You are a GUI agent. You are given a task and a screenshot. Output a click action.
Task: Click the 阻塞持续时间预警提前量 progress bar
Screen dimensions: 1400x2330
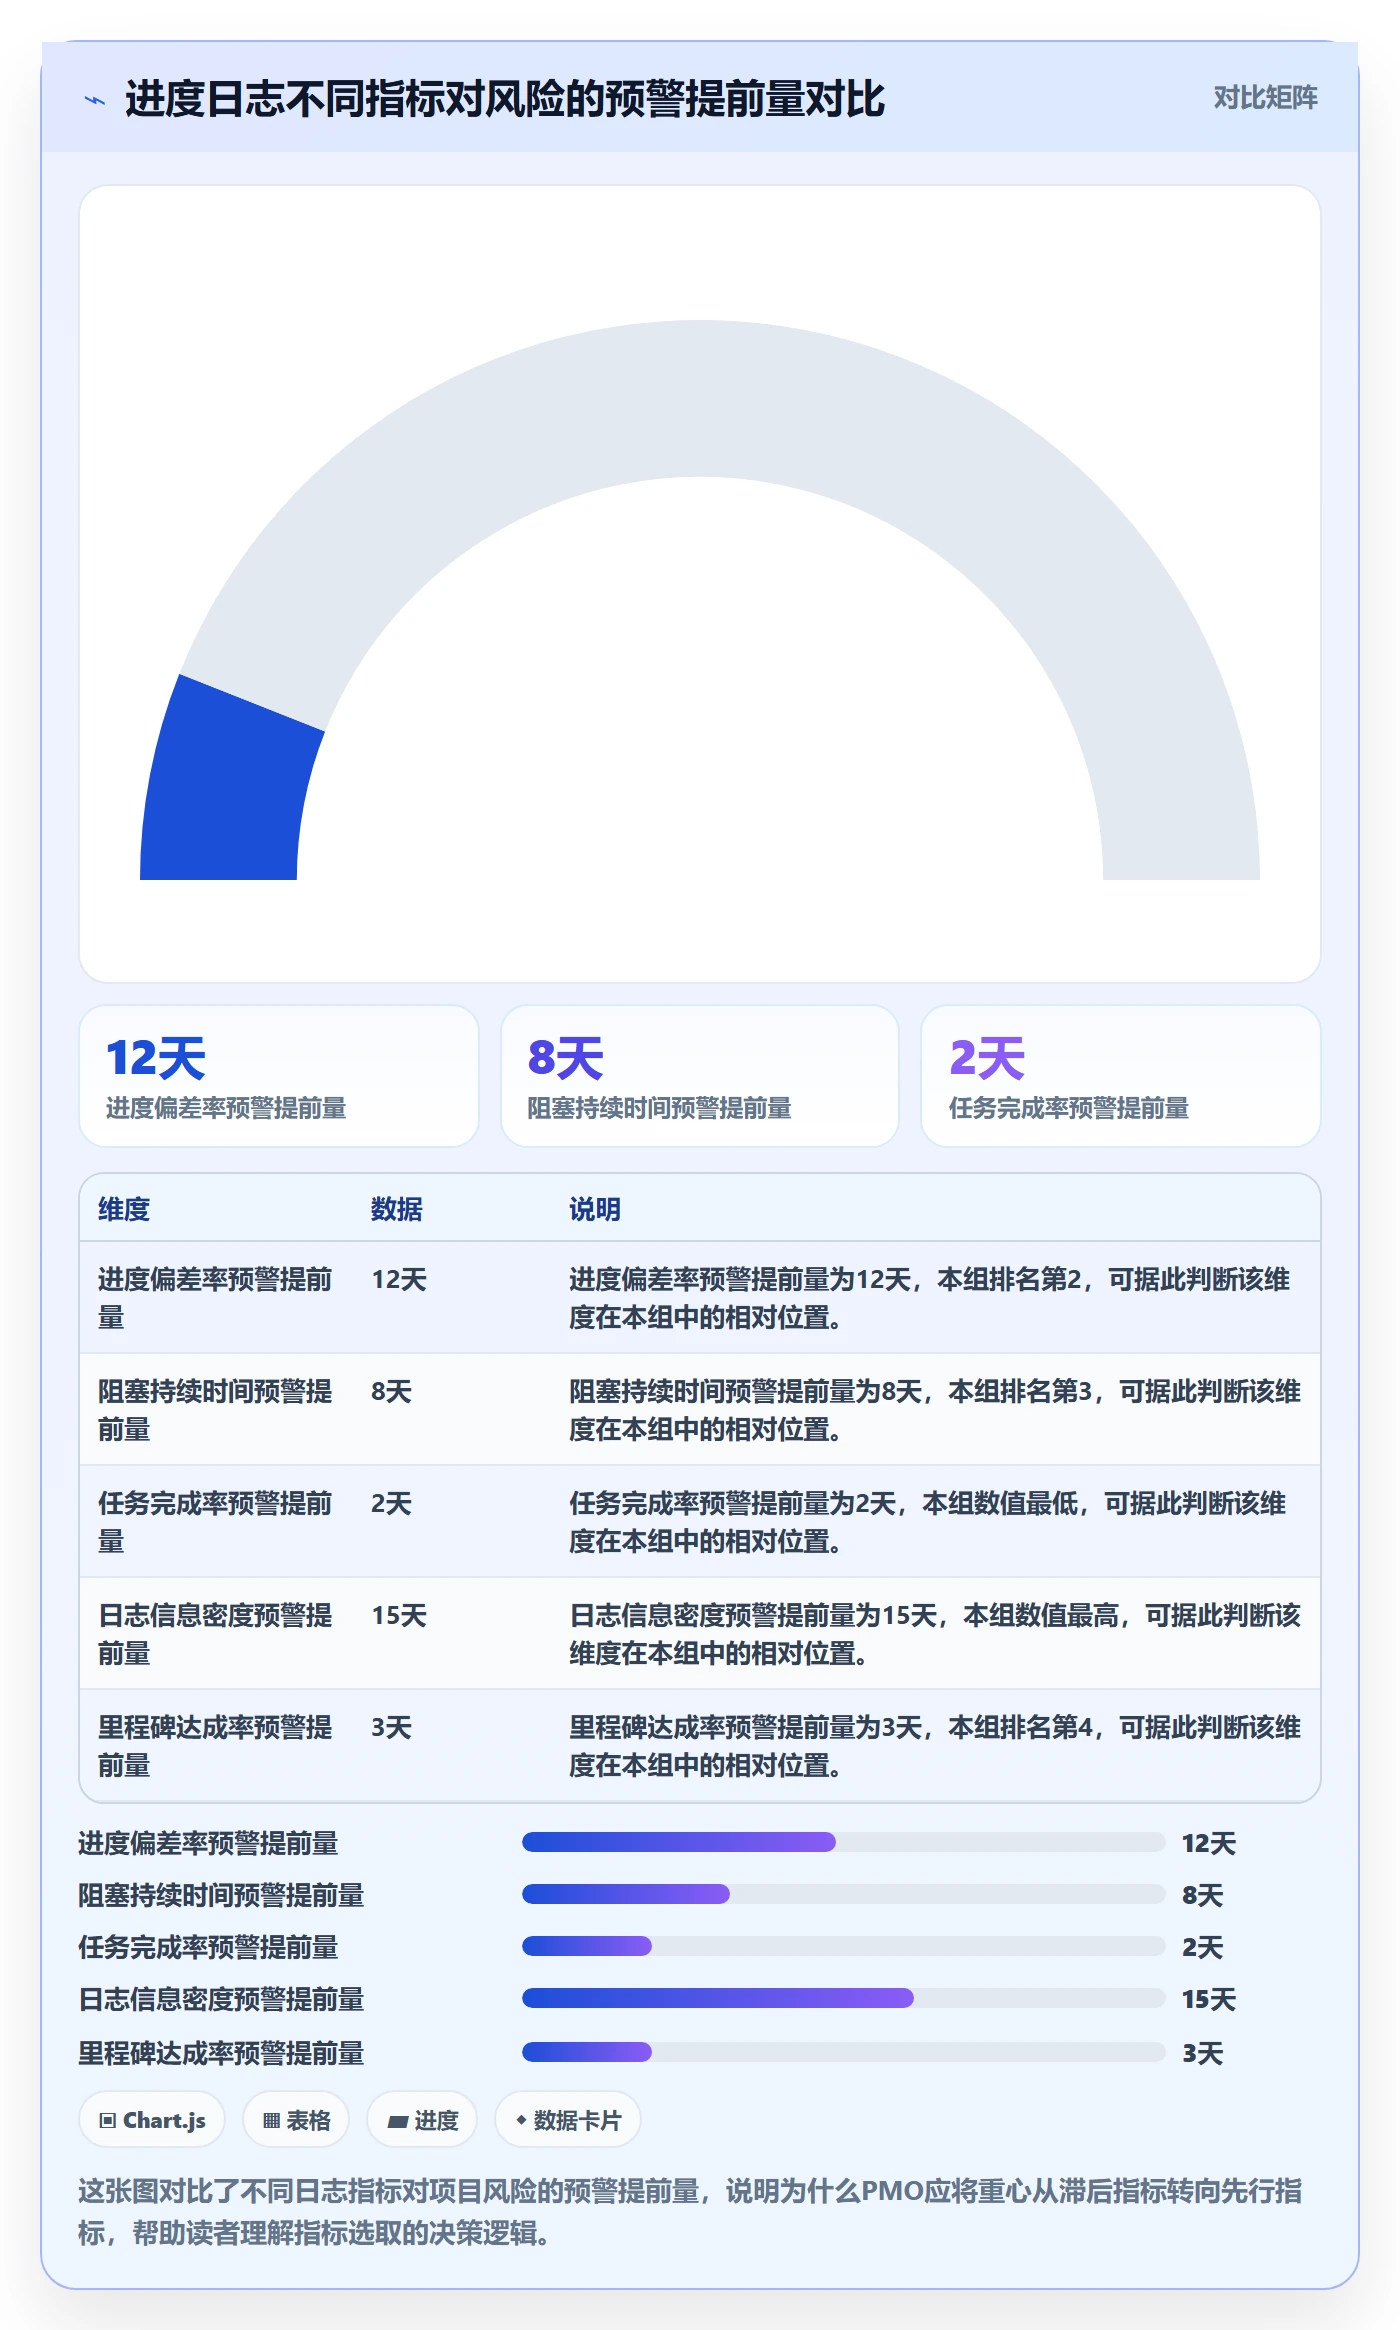[x=844, y=1894]
